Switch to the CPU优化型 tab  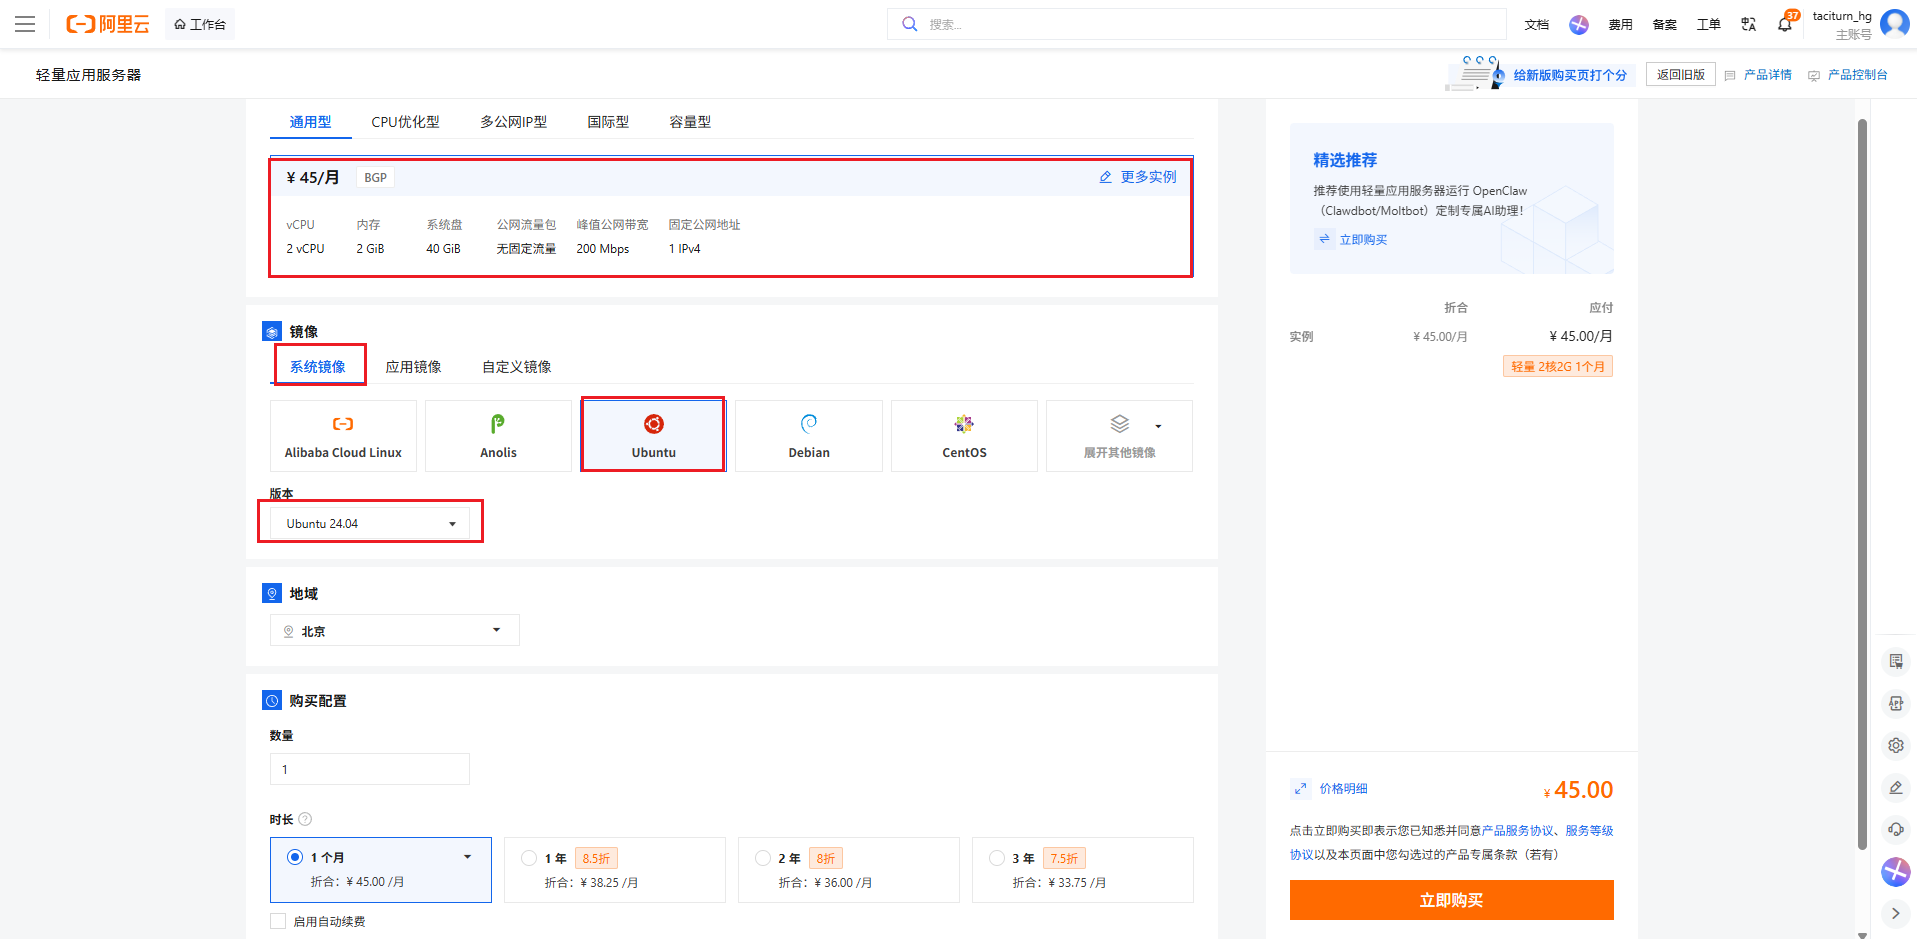405,122
